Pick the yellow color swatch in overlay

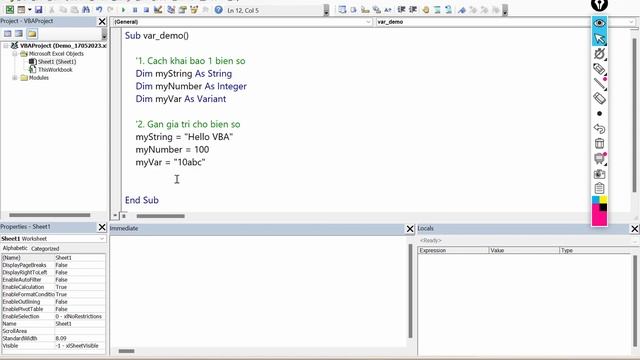(603, 199)
